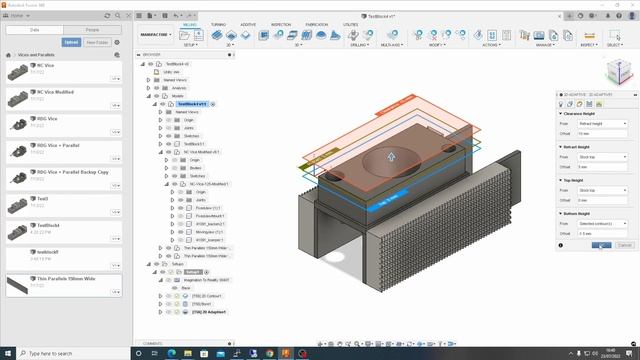This screenshot has height=360, width=640.
Task: Open Bottom Height From dropdown
Action: point(602,224)
